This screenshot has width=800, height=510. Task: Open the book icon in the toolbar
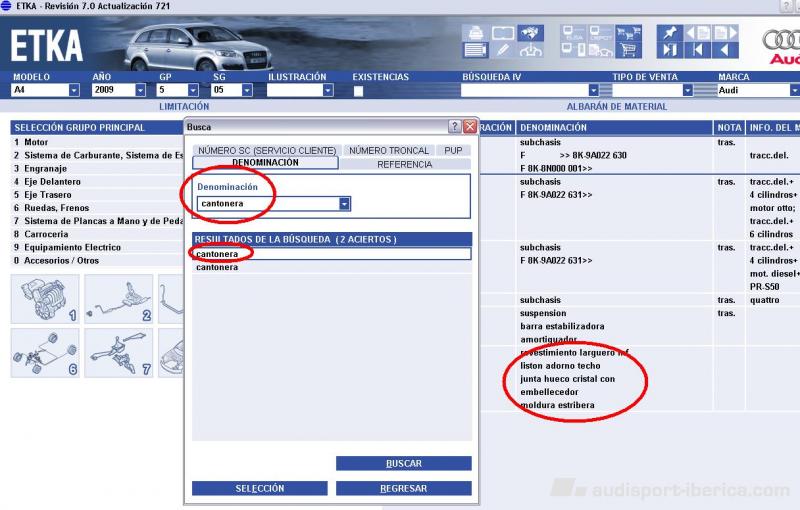503,34
